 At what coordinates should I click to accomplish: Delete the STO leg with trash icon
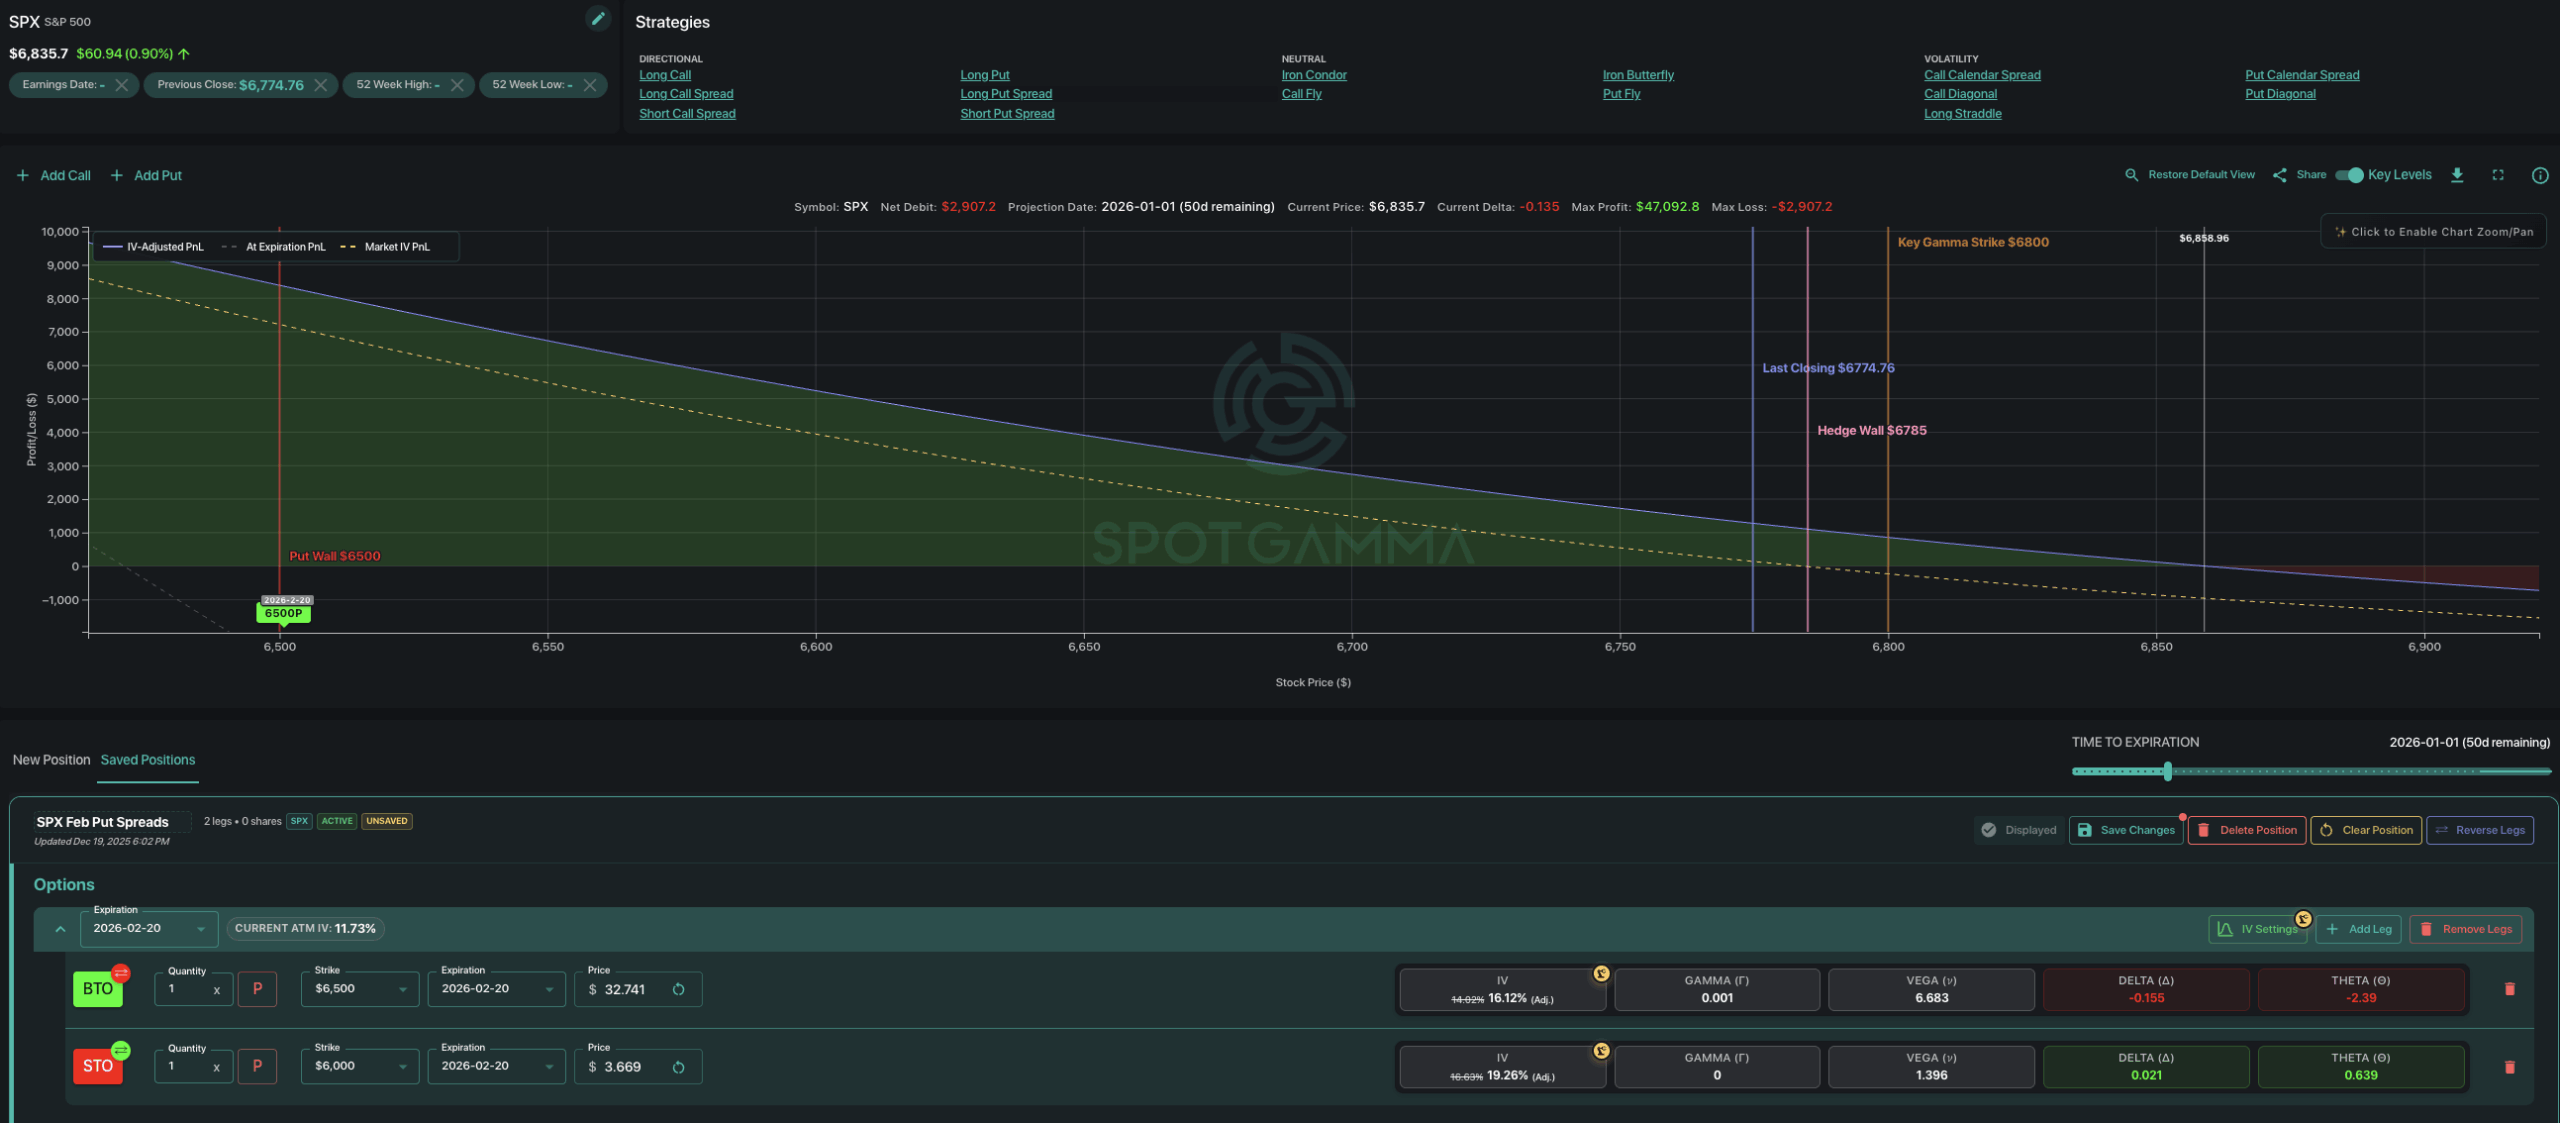[2509, 1067]
